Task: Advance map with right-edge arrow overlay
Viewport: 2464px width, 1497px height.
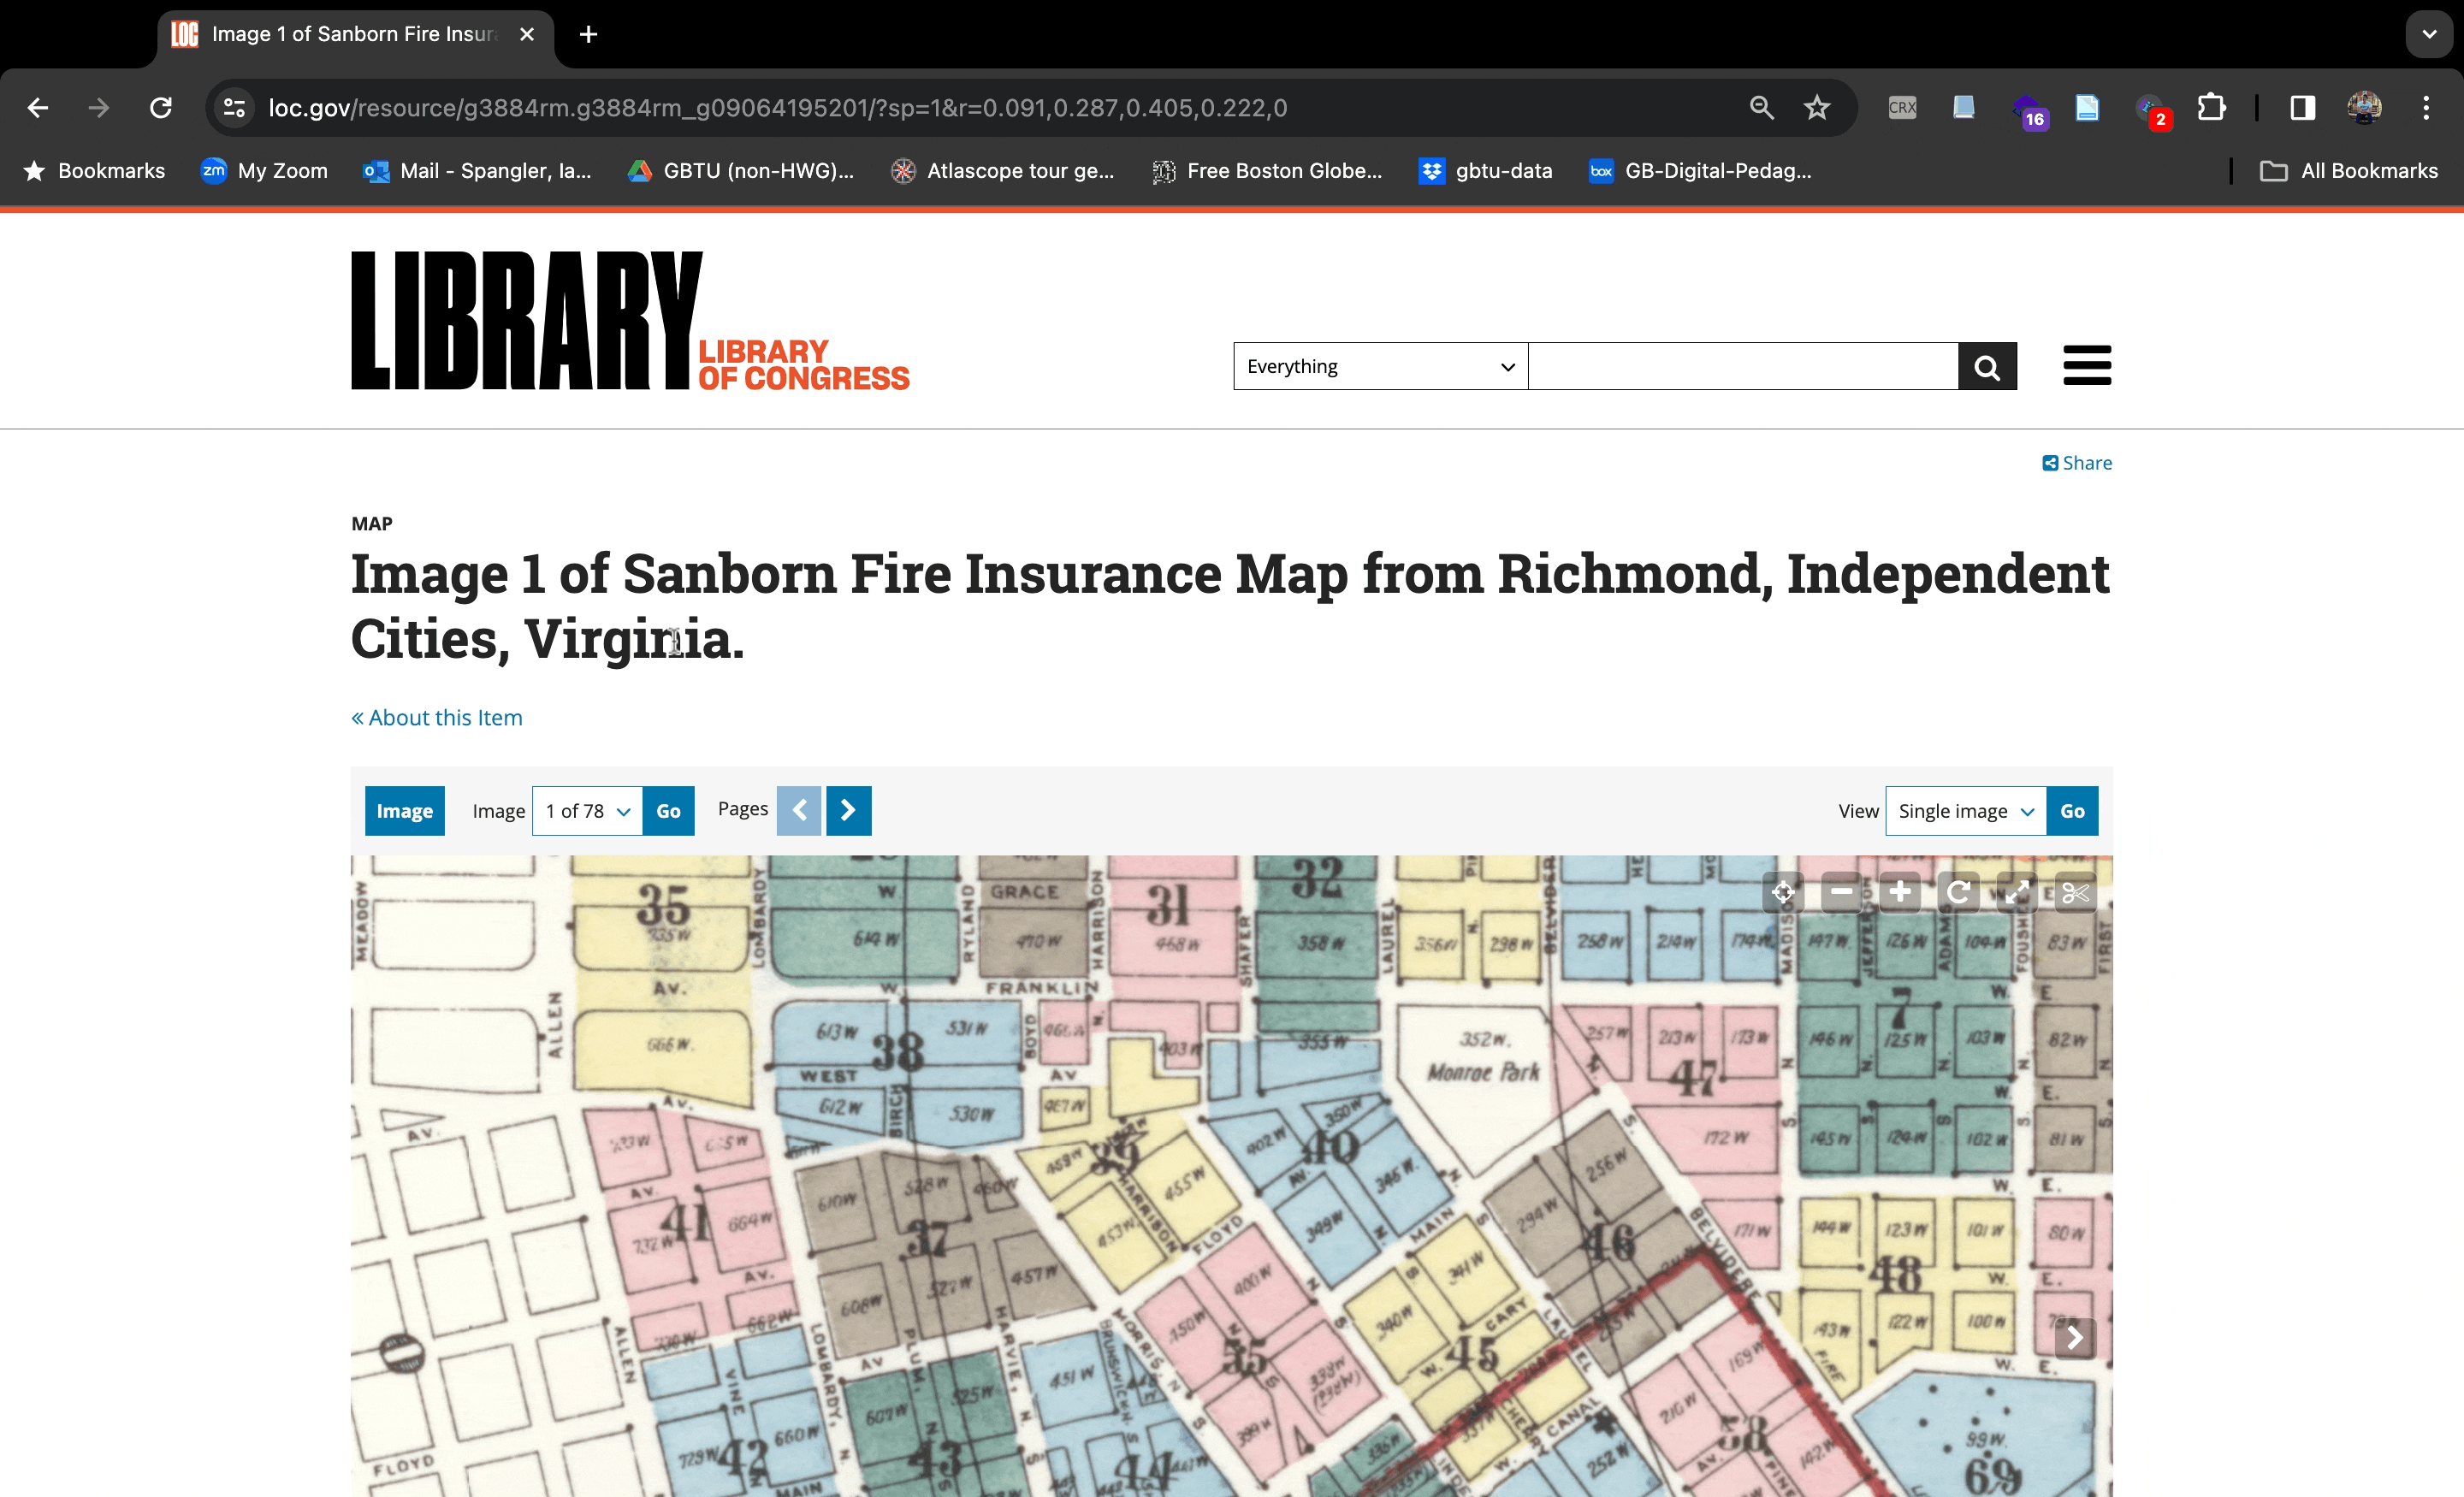Action: click(x=2074, y=1337)
